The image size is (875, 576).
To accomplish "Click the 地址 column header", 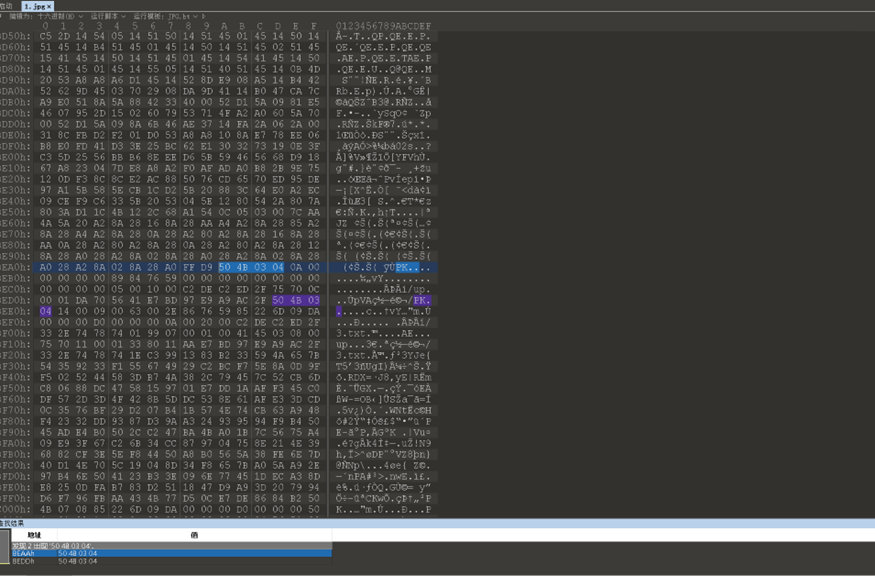I will coord(33,534).
